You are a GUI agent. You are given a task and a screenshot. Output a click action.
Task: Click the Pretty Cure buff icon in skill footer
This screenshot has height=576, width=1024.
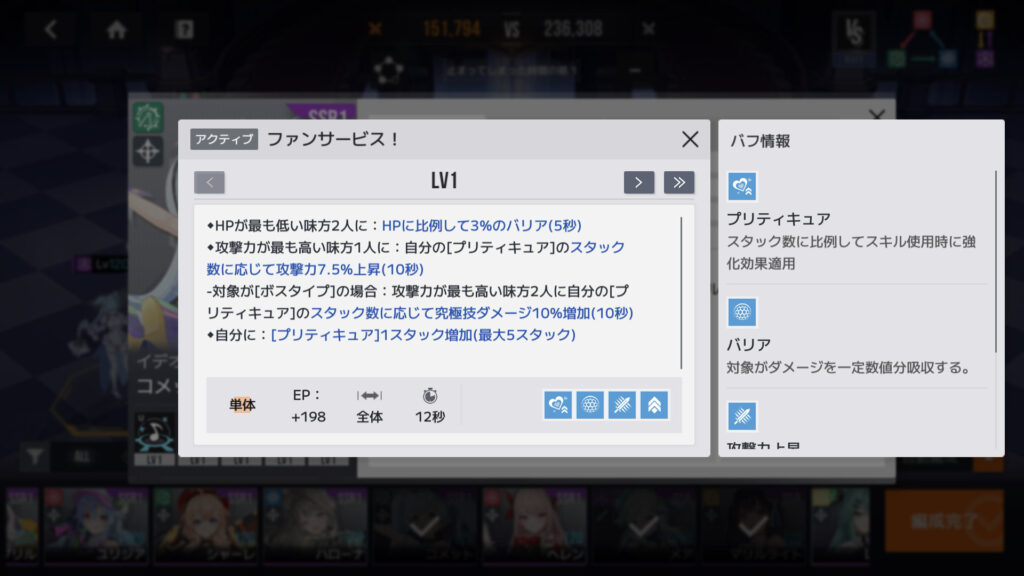point(558,405)
